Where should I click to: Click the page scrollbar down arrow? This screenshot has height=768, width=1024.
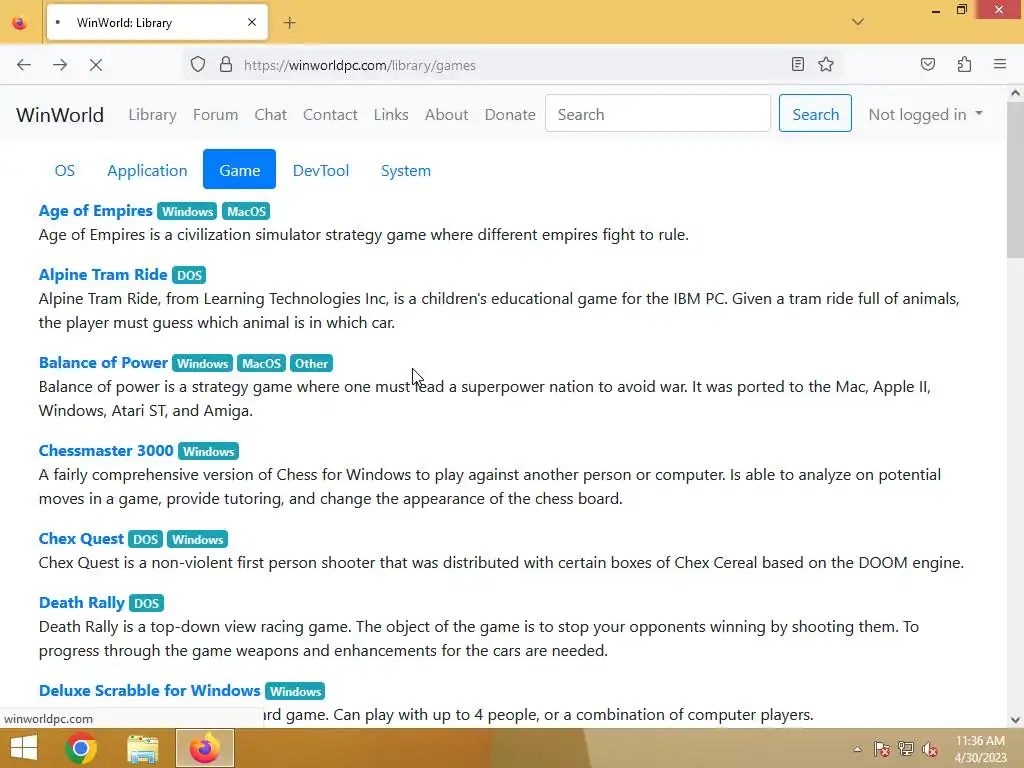coord(1015,720)
